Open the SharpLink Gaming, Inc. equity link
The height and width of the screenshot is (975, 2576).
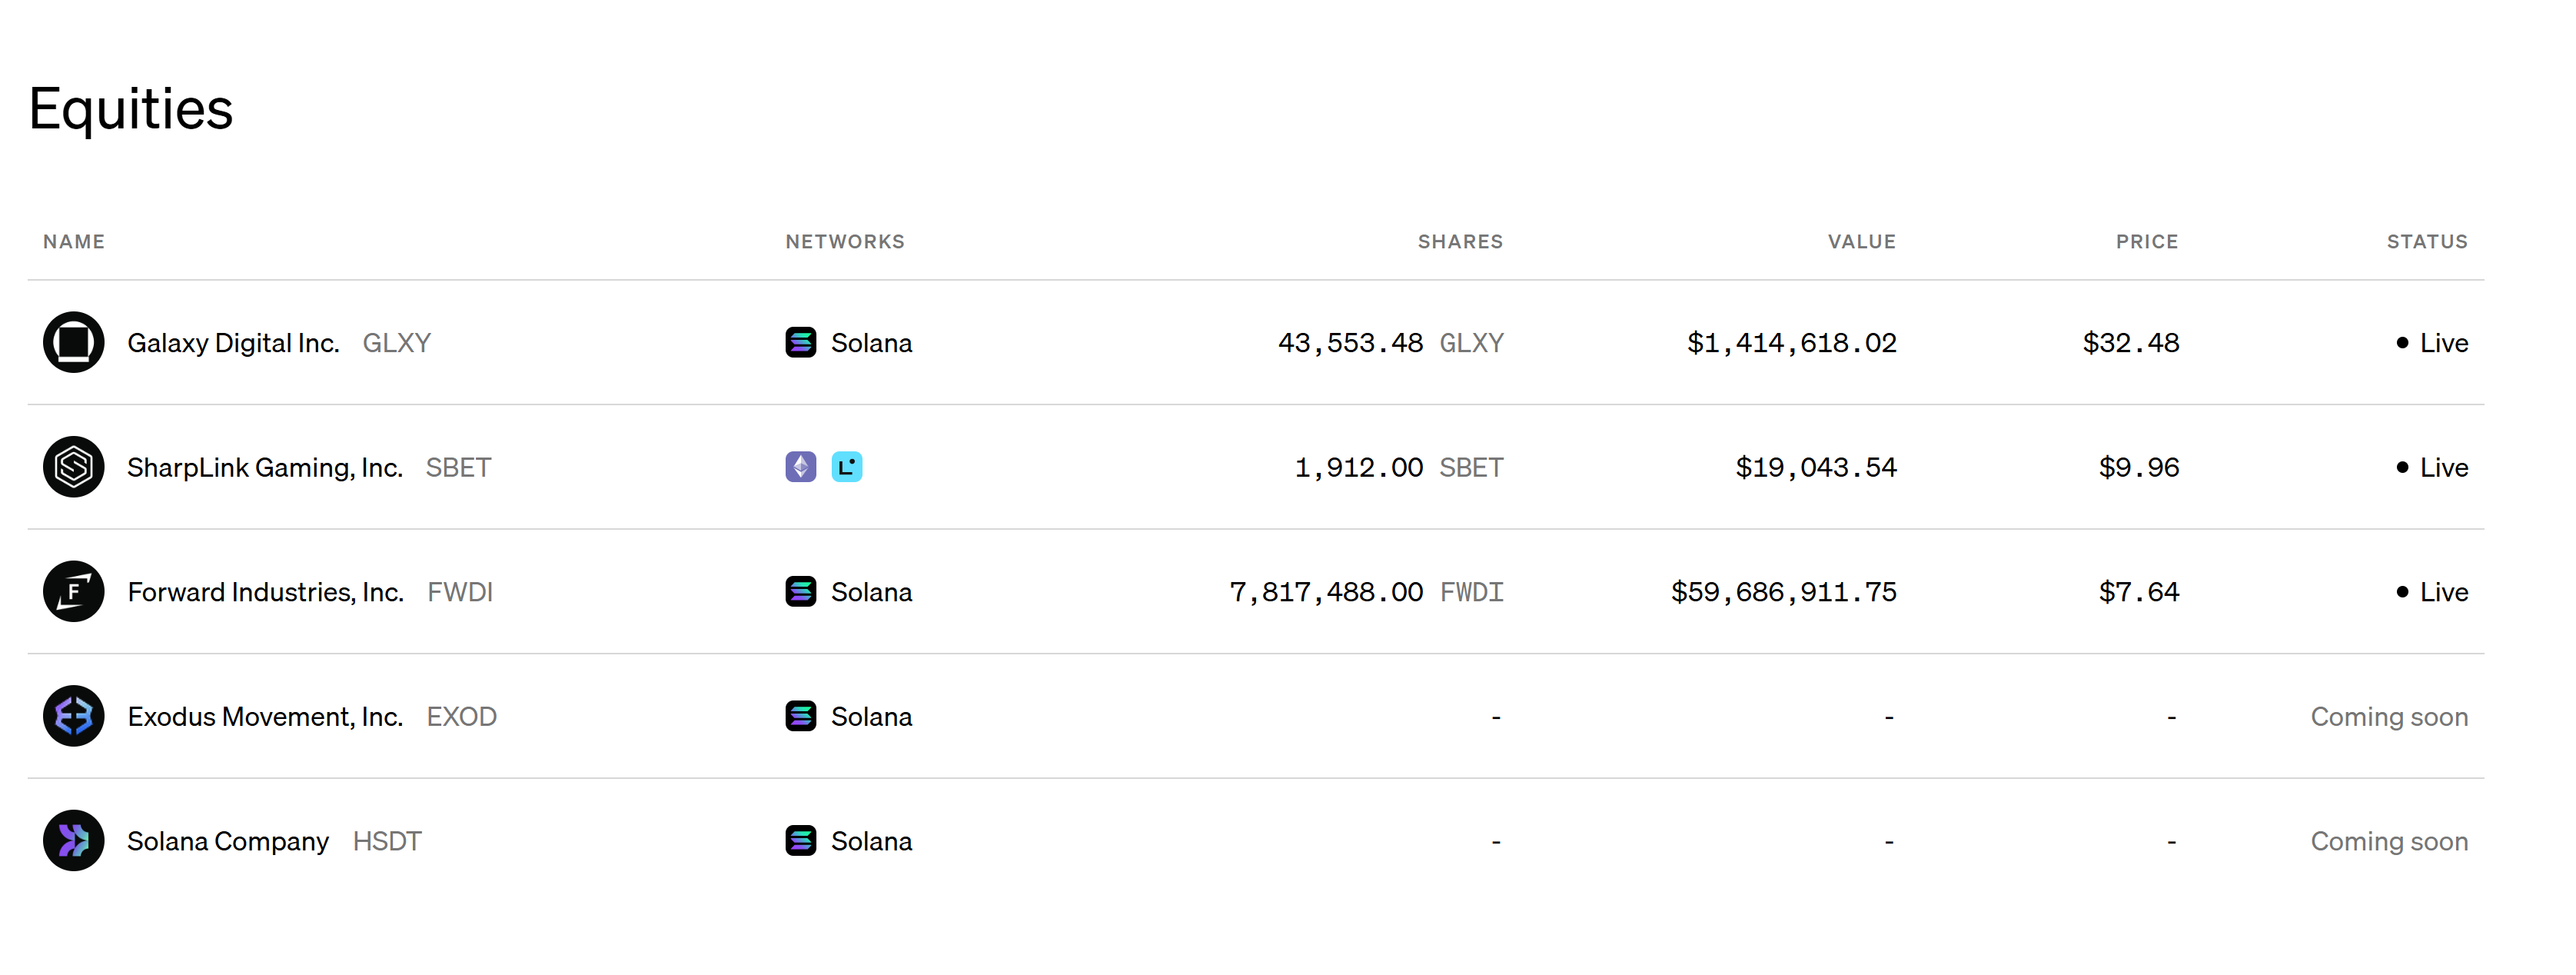264,467
